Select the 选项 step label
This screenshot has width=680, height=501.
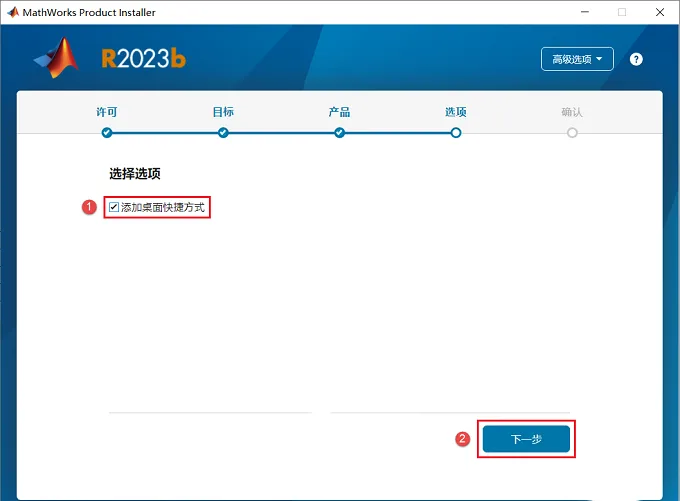click(x=455, y=112)
